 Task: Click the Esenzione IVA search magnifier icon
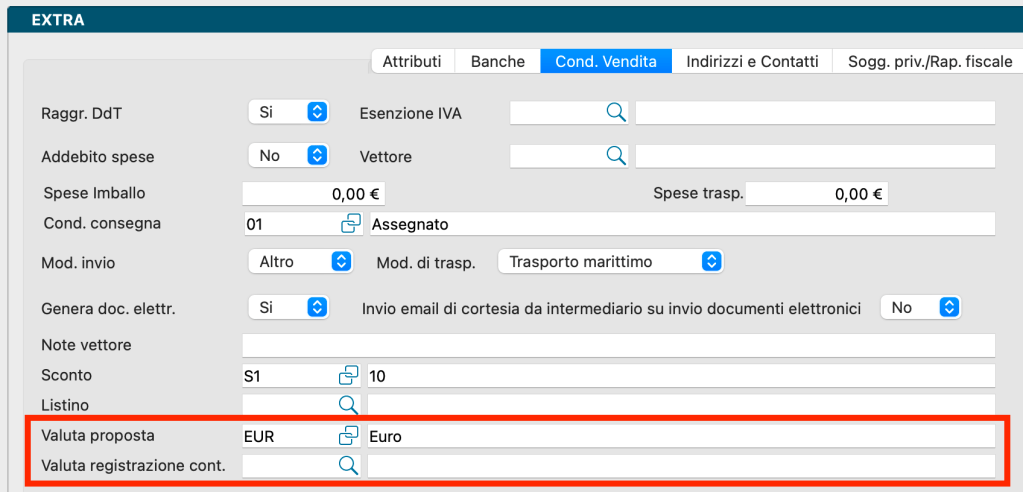pyautogui.click(x=616, y=113)
